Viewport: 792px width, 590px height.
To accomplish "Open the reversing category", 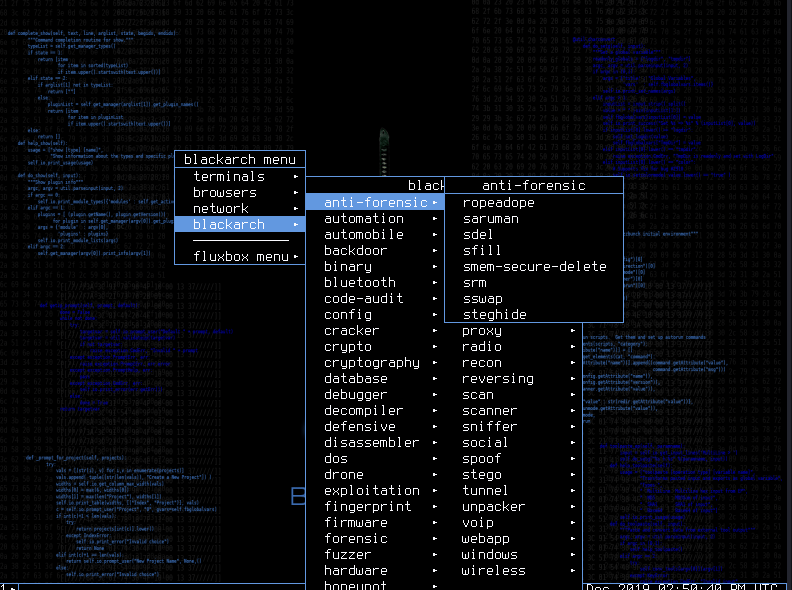I will 513,379.
